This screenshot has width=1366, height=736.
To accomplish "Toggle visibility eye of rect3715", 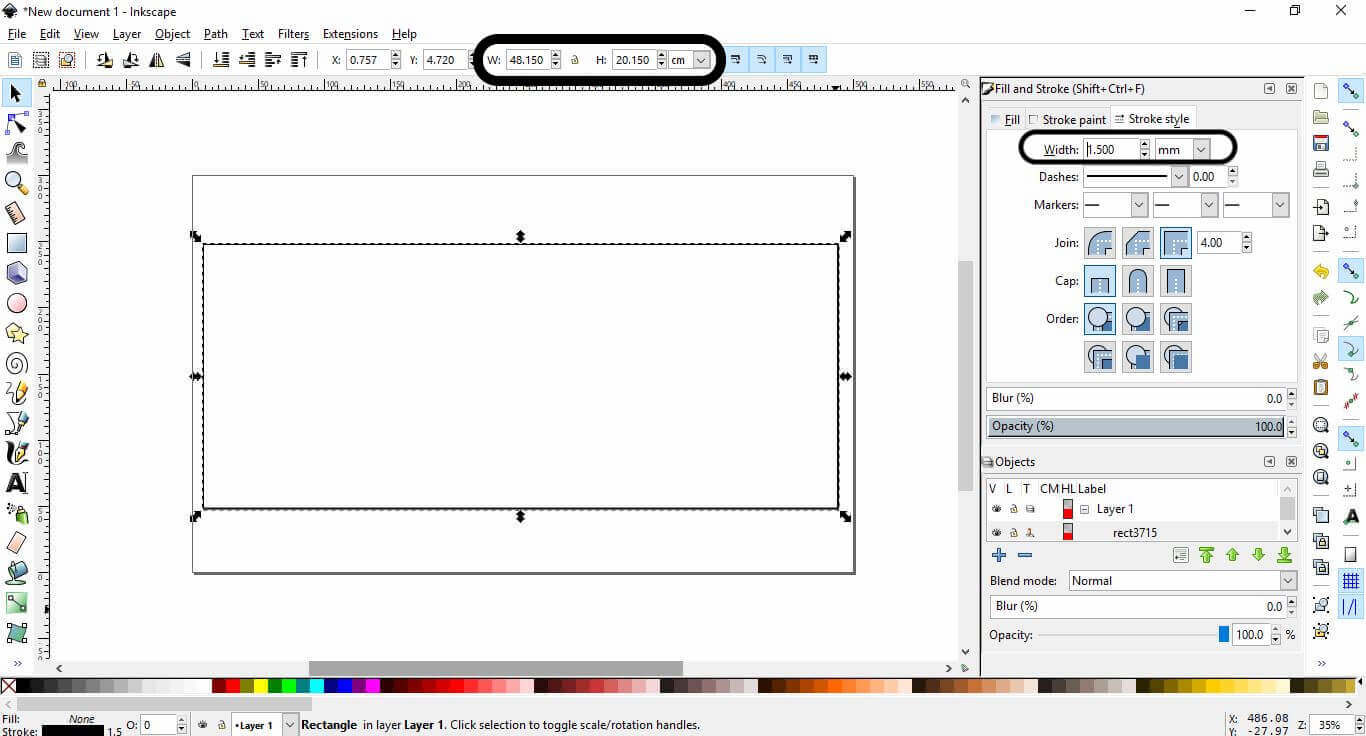I will point(996,533).
